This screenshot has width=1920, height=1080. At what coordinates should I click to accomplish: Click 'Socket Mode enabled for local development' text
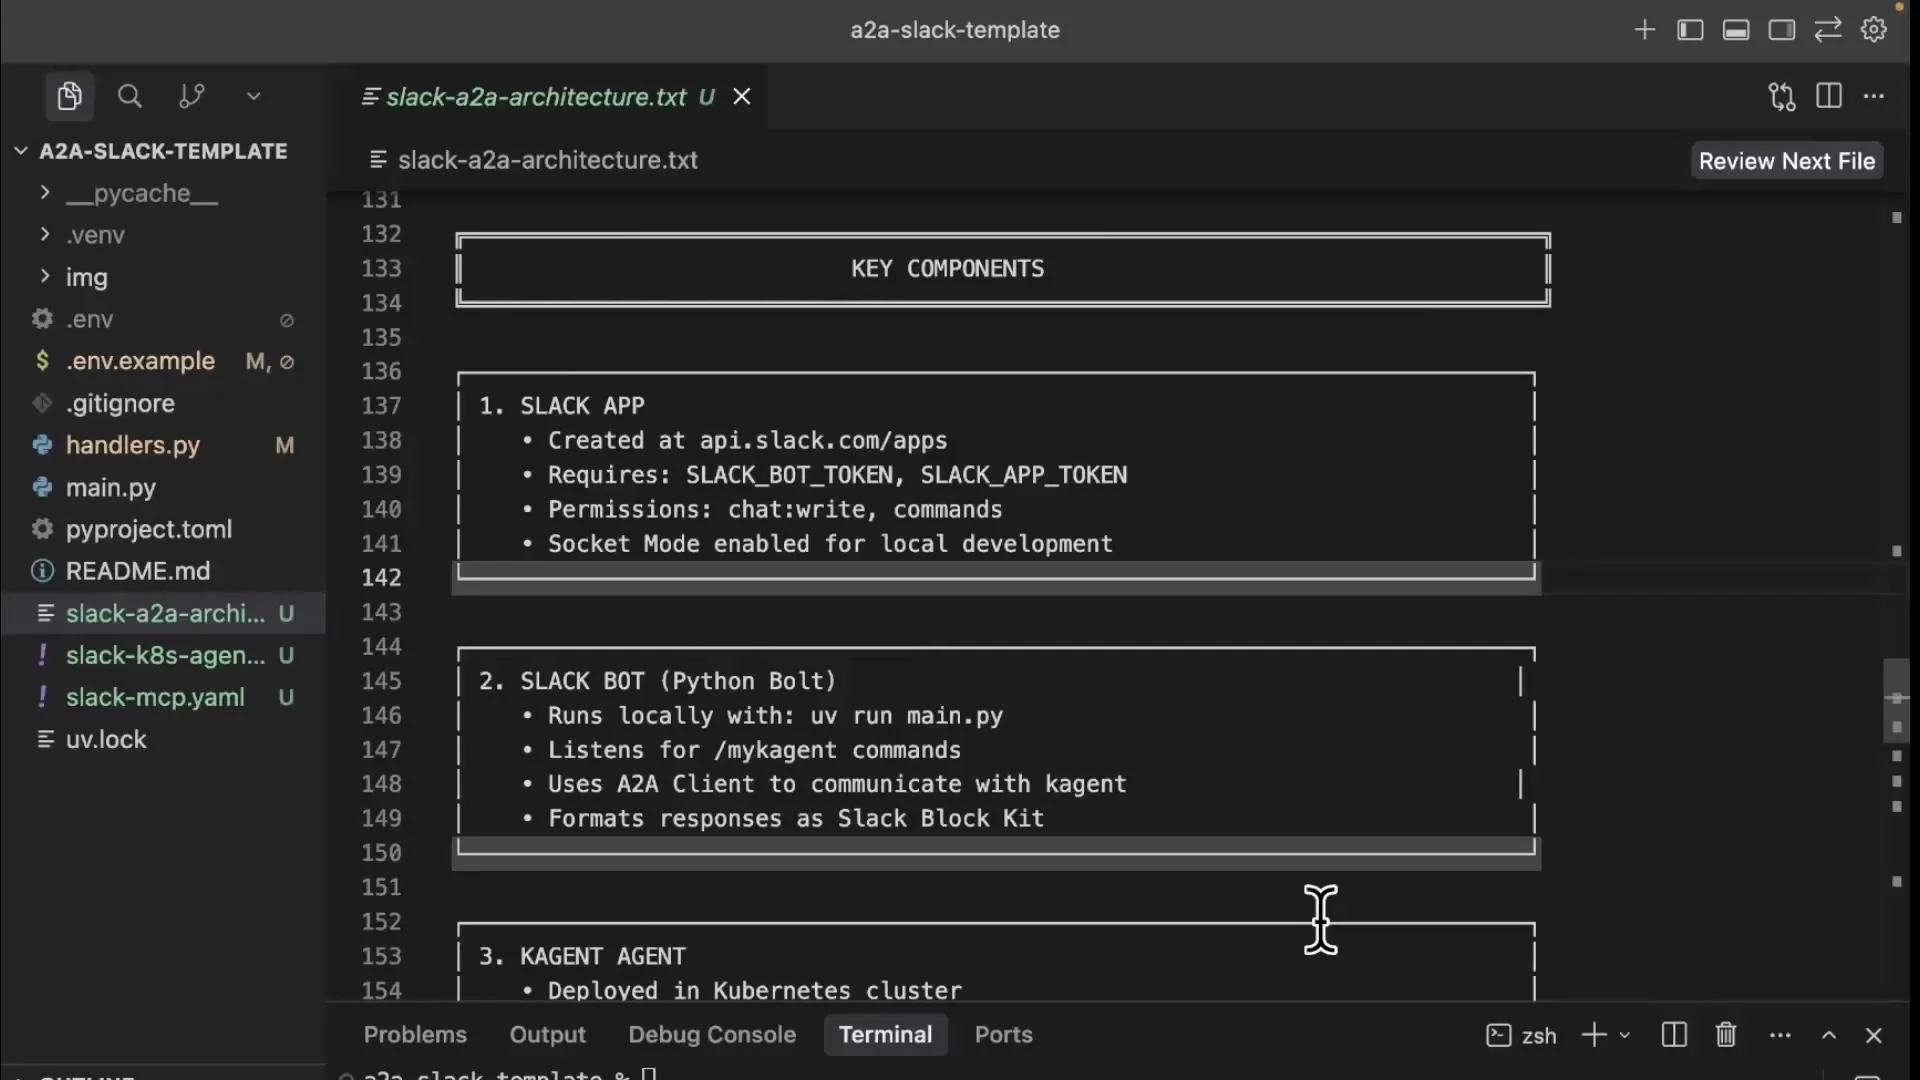(x=830, y=543)
